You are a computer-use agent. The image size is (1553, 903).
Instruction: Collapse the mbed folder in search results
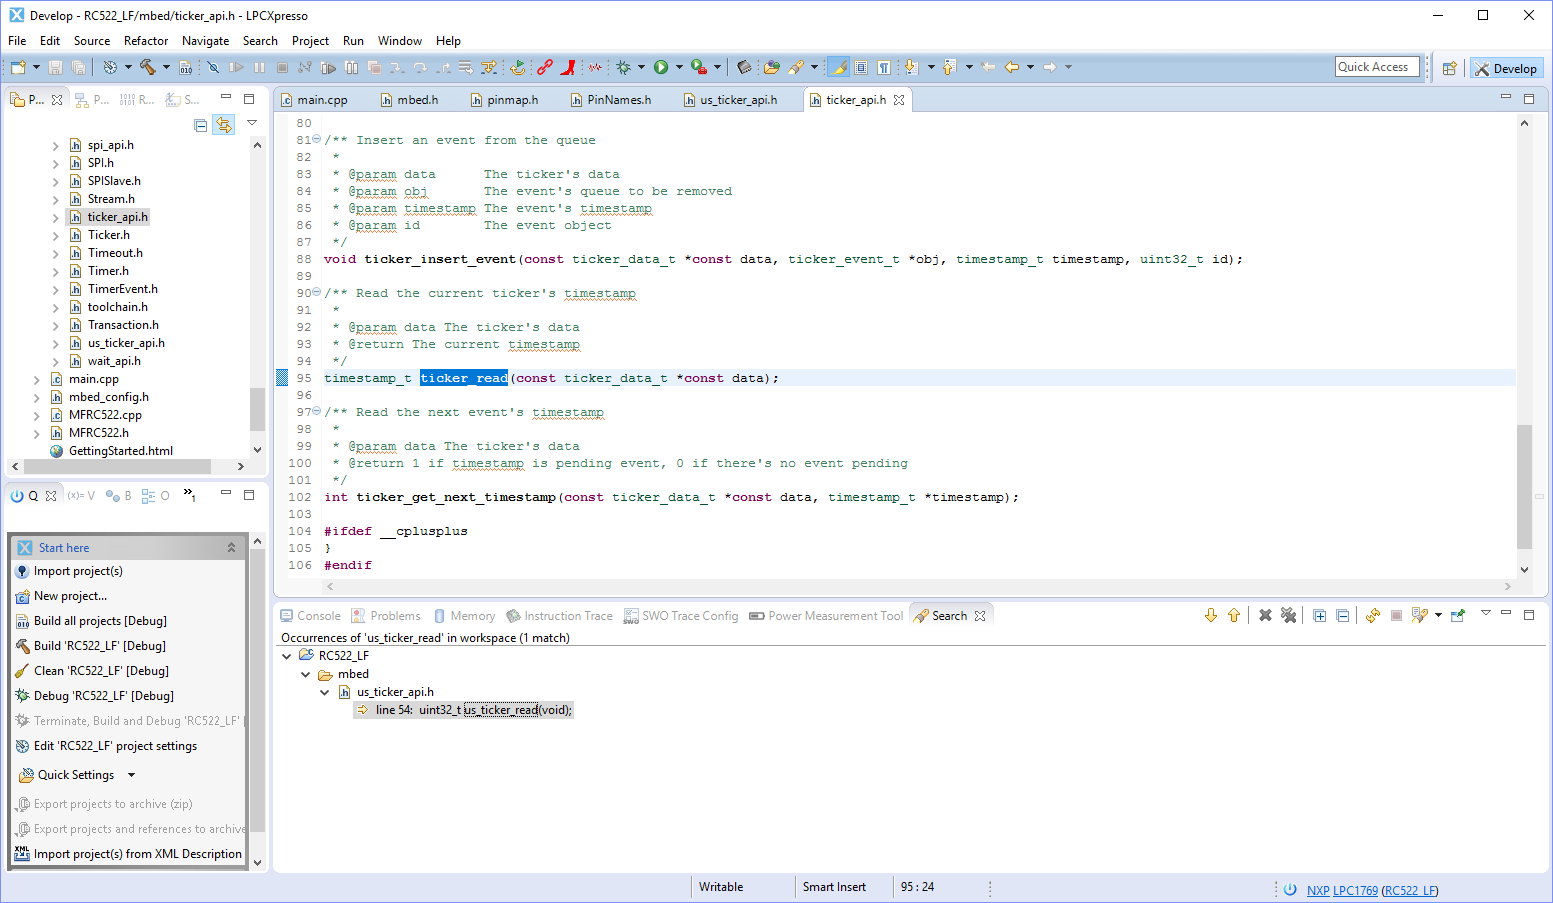(306, 674)
